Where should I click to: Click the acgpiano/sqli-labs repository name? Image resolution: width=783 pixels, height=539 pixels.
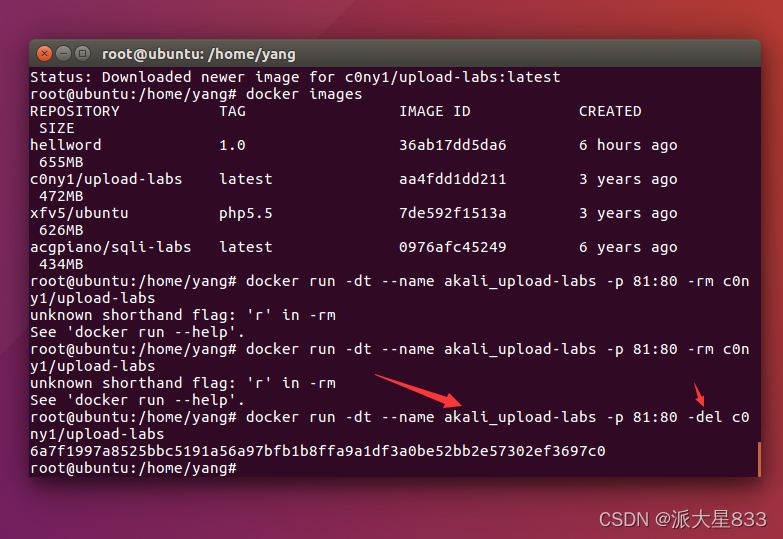tap(110, 247)
